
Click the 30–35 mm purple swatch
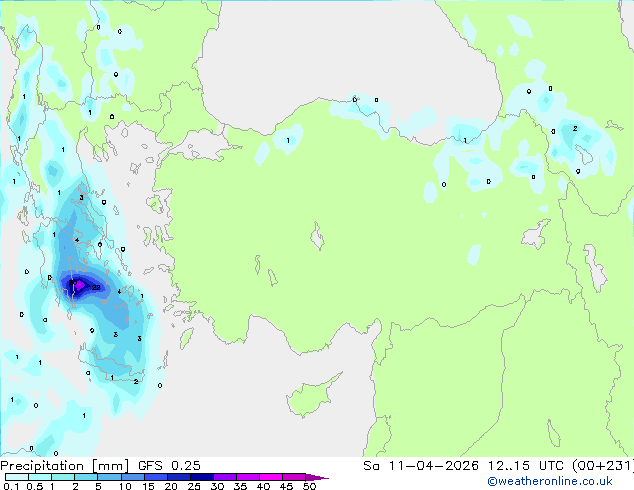[x=224, y=477]
